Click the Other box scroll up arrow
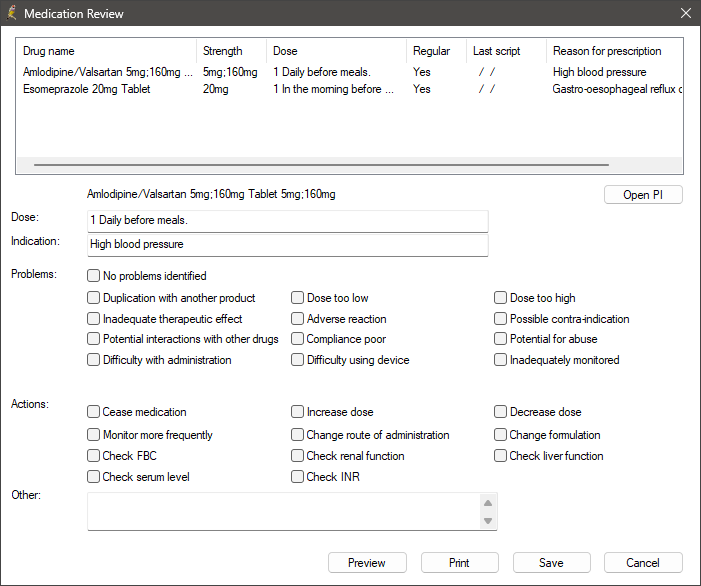701x586 pixels. [x=488, y=503]
